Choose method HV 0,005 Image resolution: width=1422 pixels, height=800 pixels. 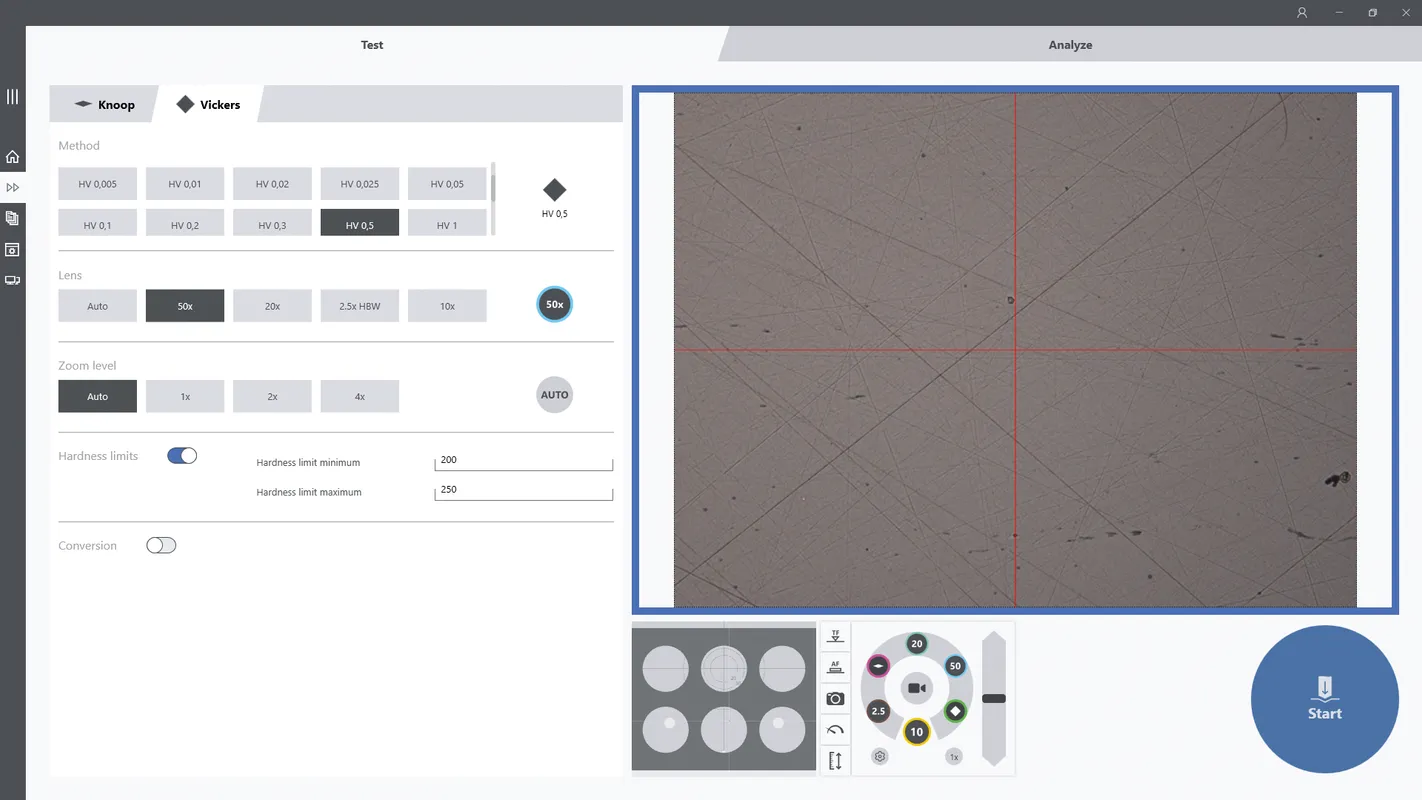coord(97,184)
